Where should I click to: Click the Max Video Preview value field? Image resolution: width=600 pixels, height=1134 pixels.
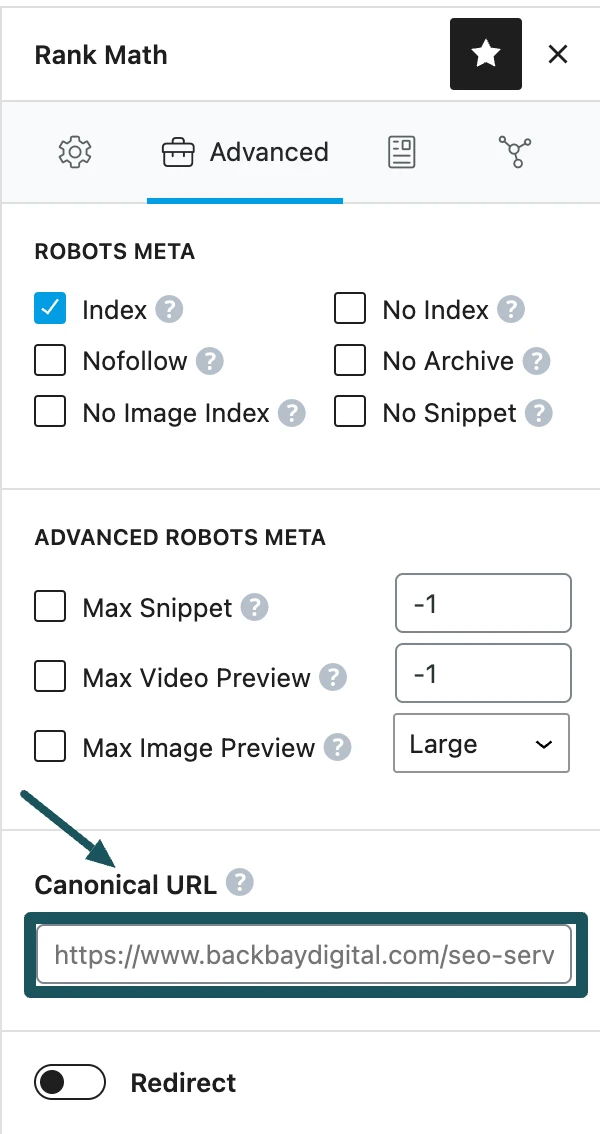483,674
